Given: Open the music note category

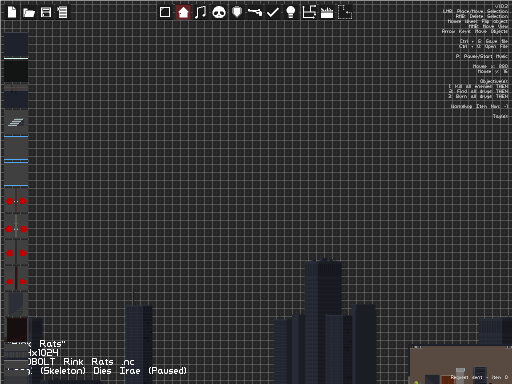Looking at the screenshot, I should coord(200,12).
